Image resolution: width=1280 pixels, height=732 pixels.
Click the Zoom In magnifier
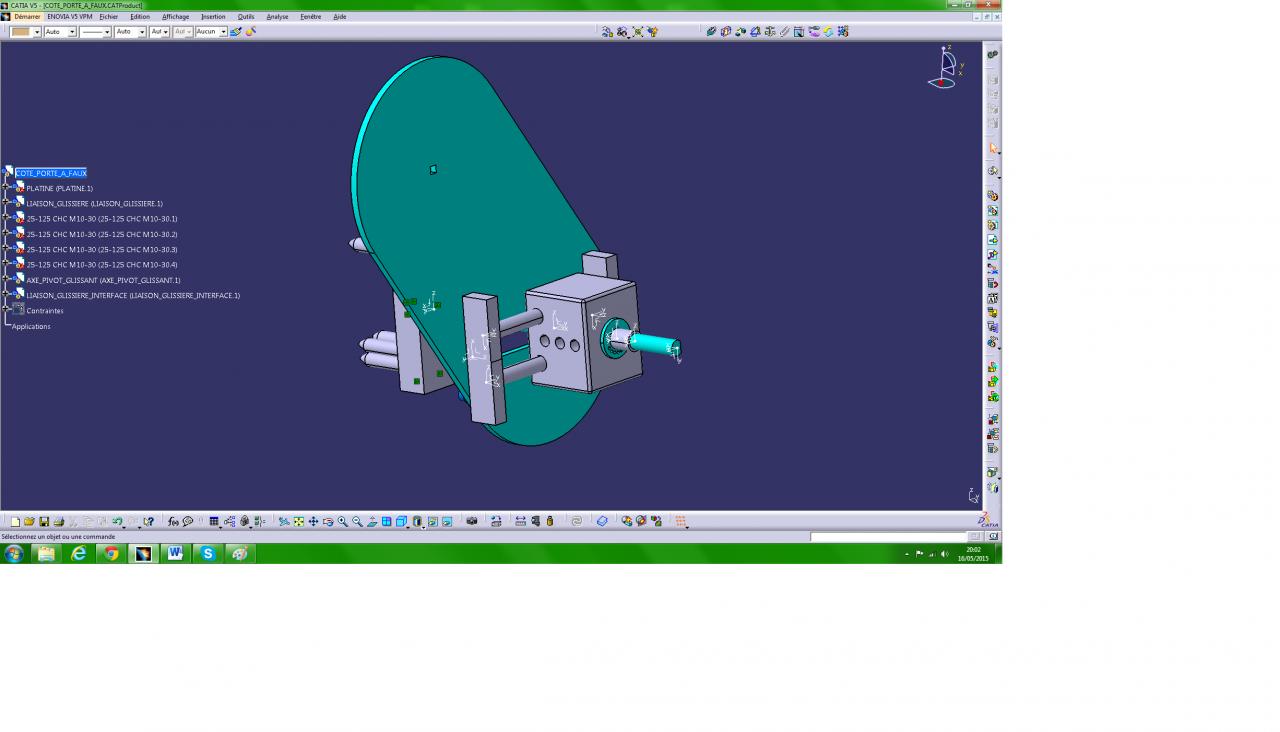pos(343,521)
